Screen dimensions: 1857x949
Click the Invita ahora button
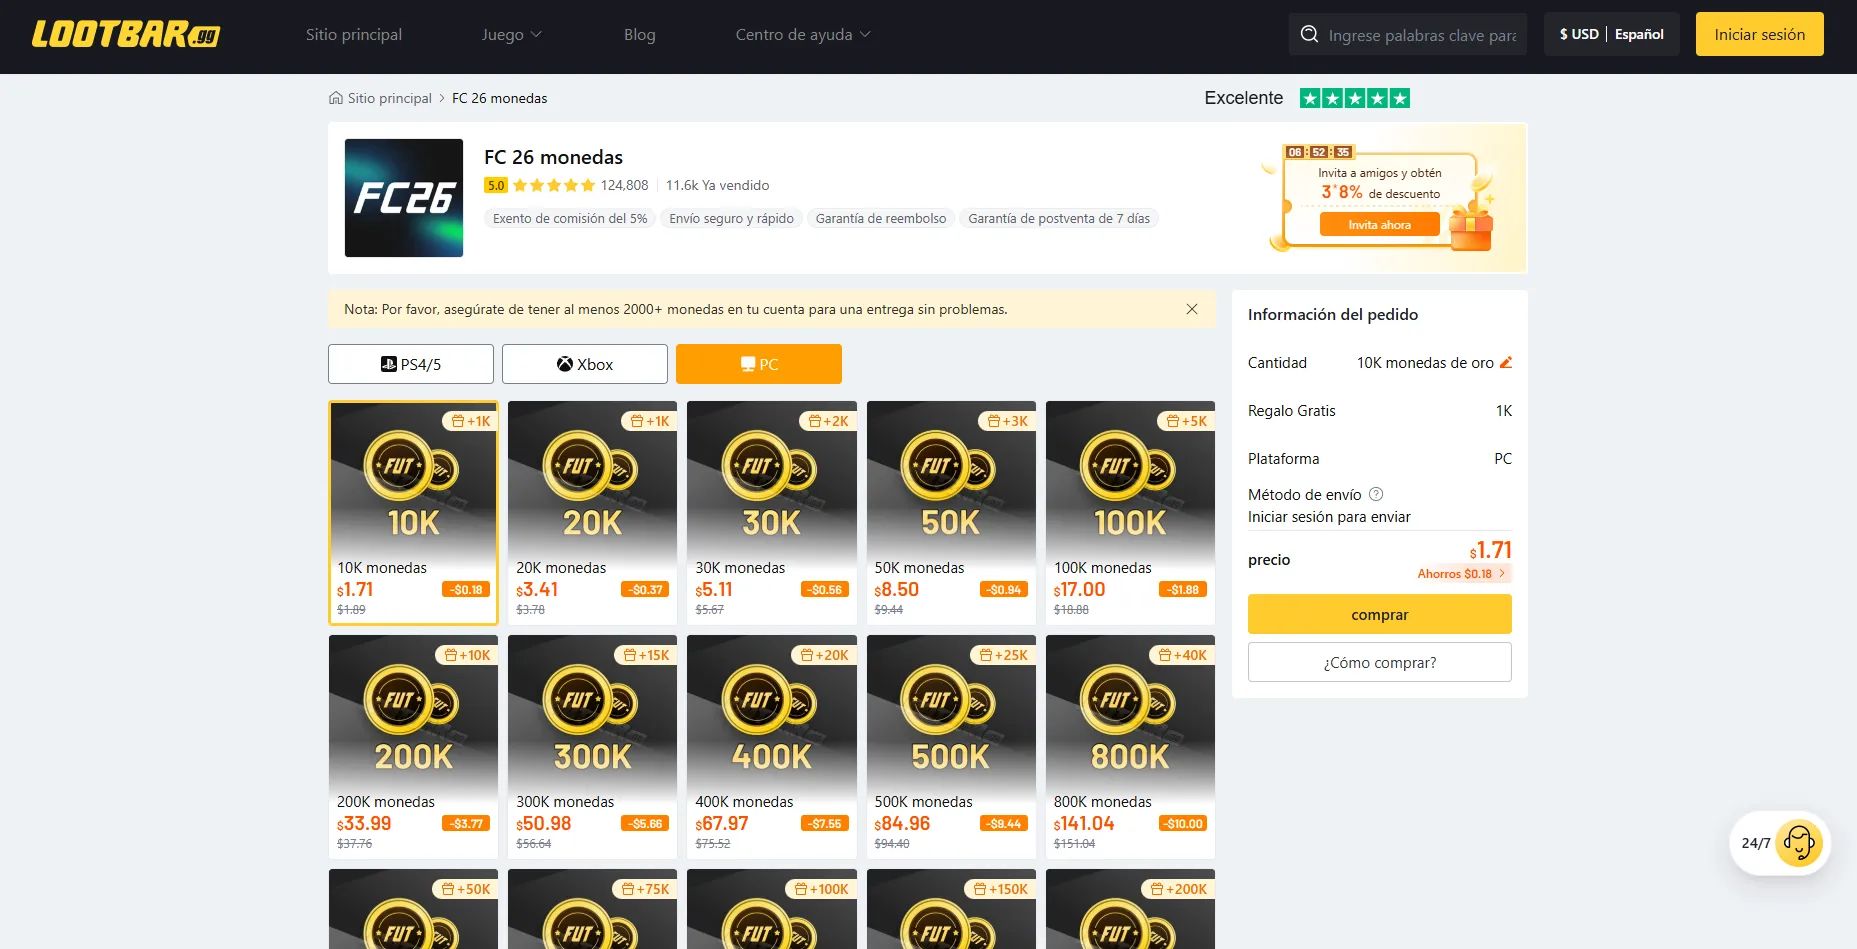pos(1380,225)
